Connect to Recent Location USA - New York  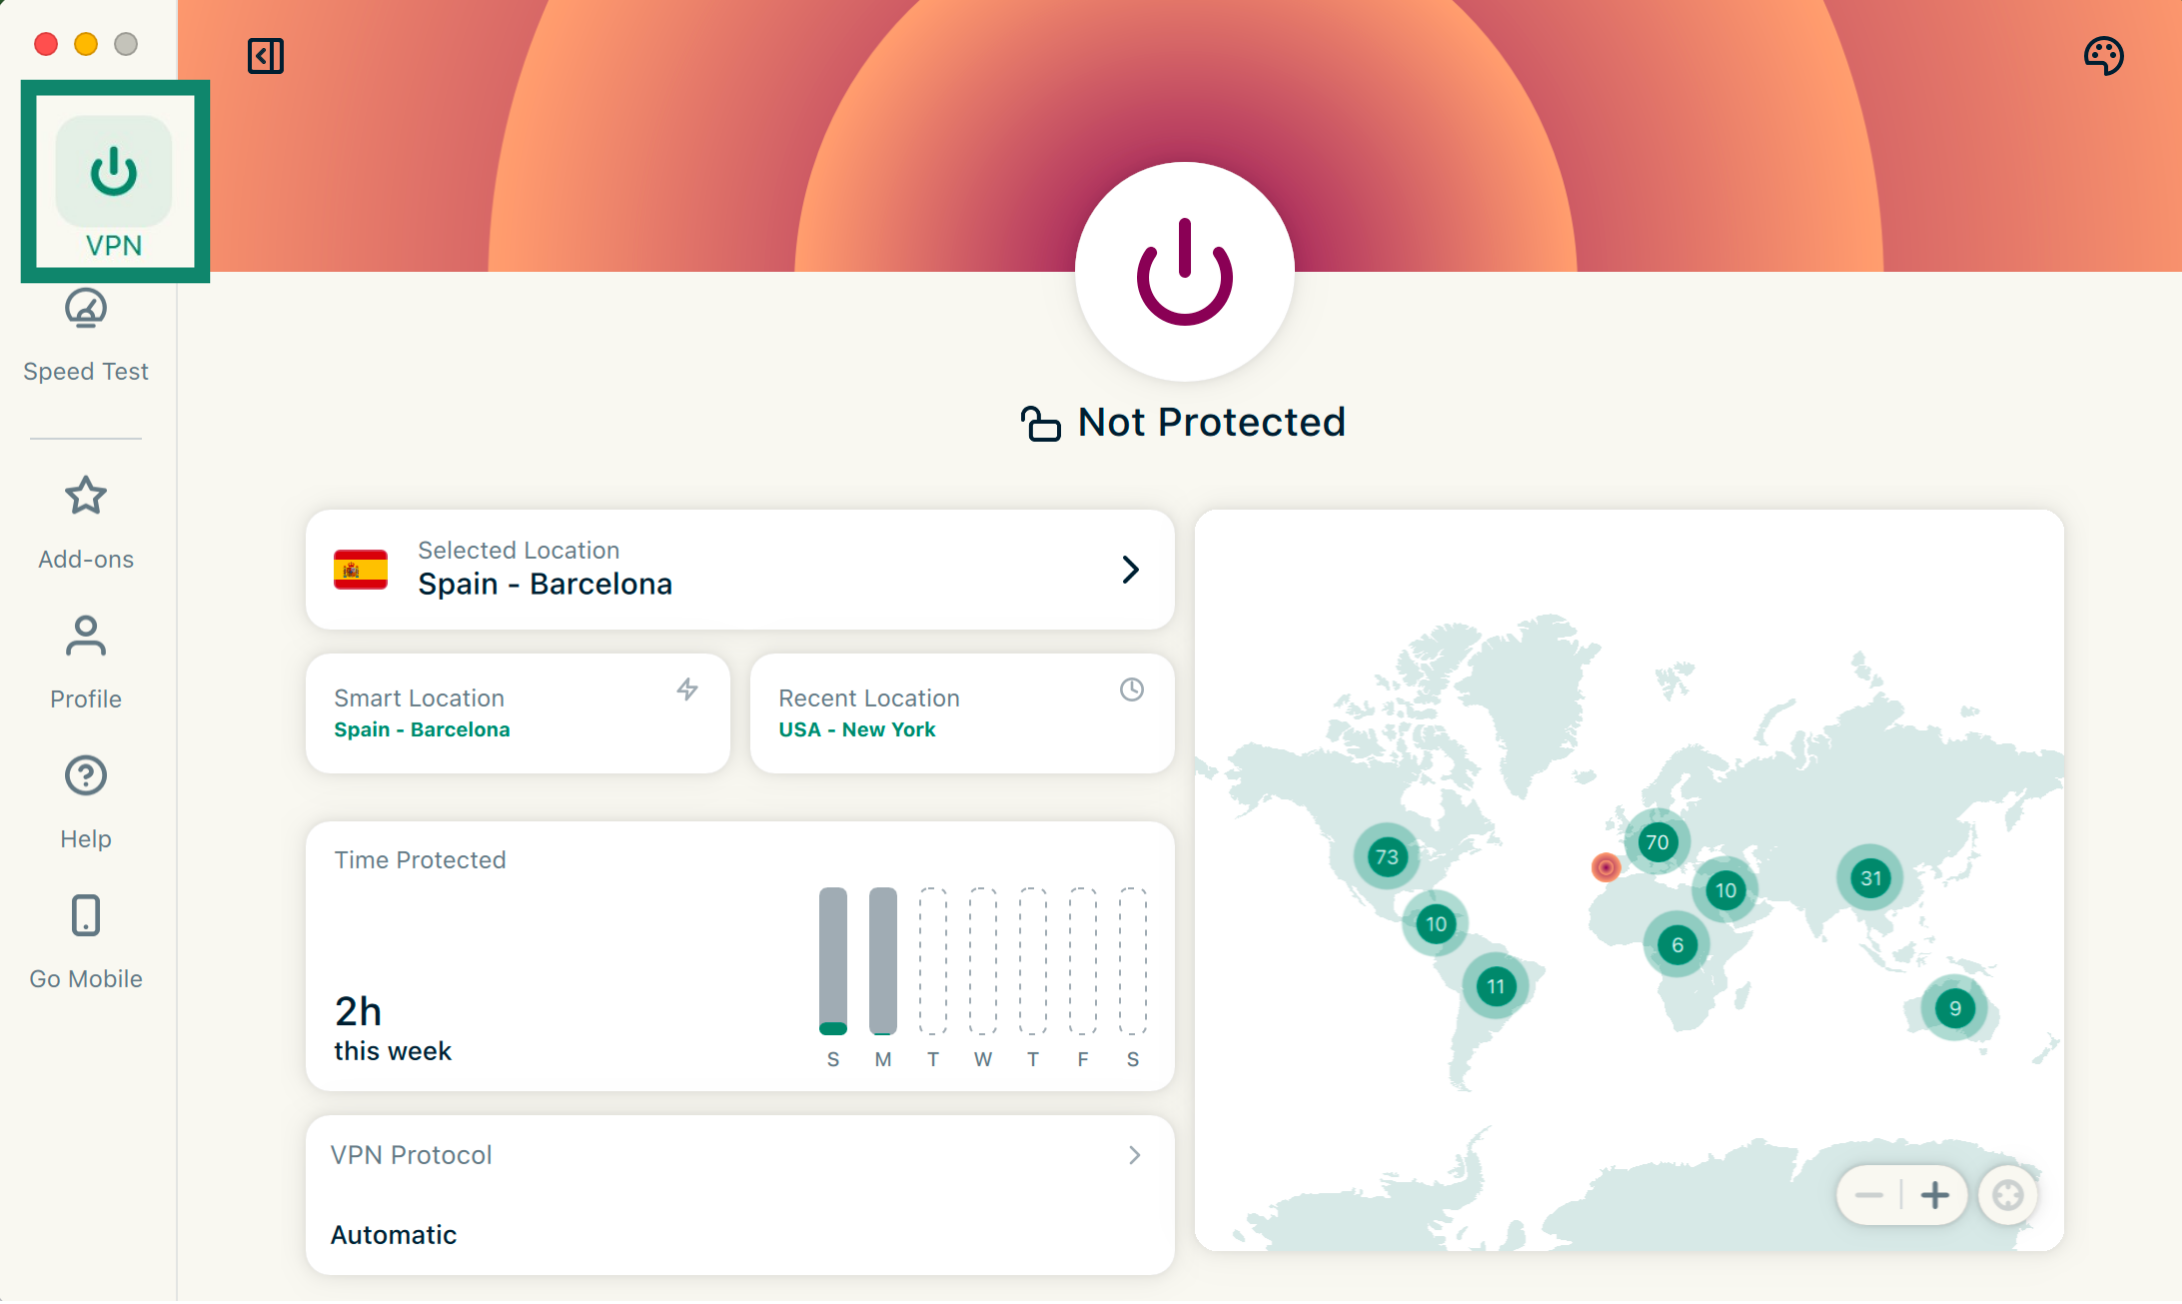pos(962,714)
